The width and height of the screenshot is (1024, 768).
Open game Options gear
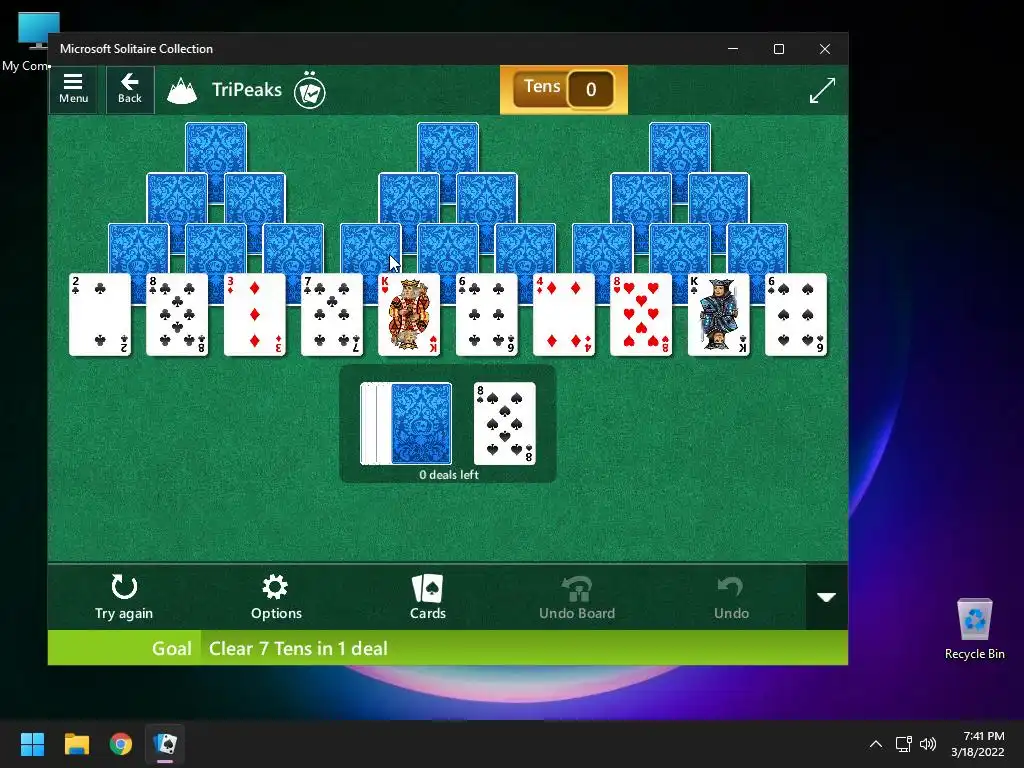pyautogui.click(x=276, y=597)
